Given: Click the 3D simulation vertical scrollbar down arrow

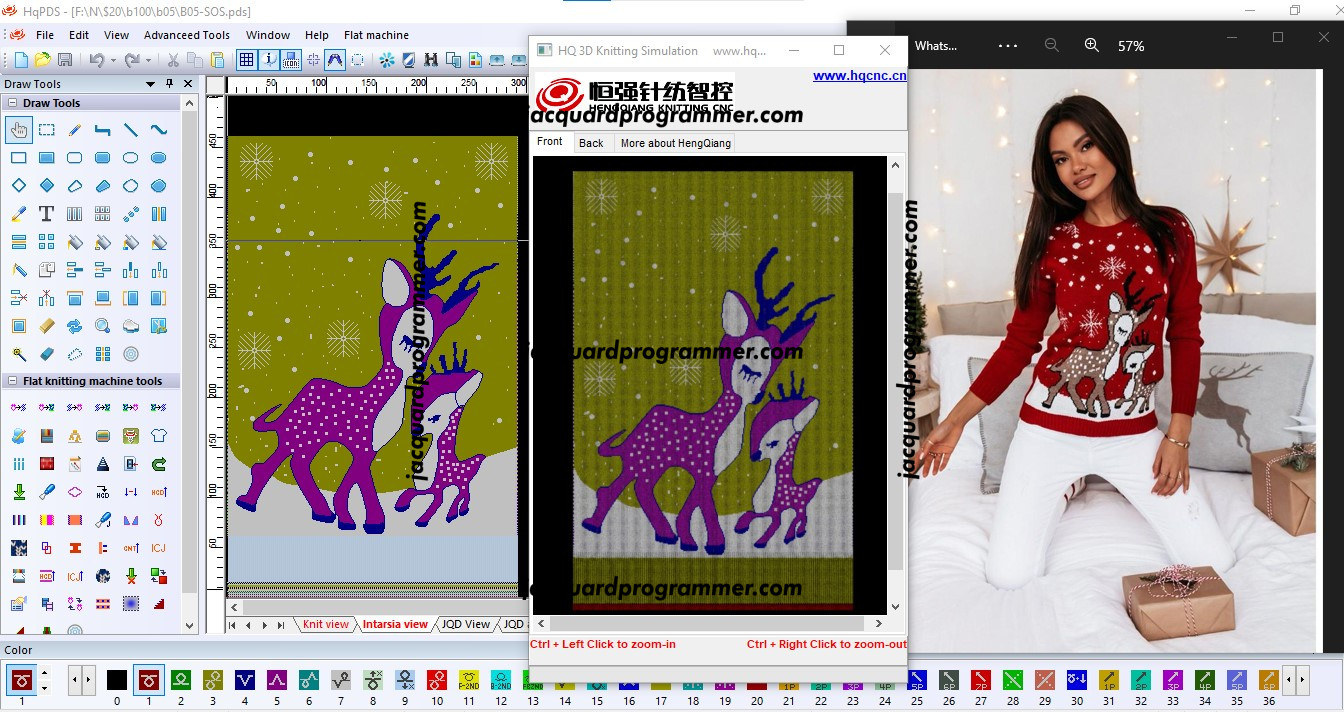Looking at the screenshot, I should 895,606.
